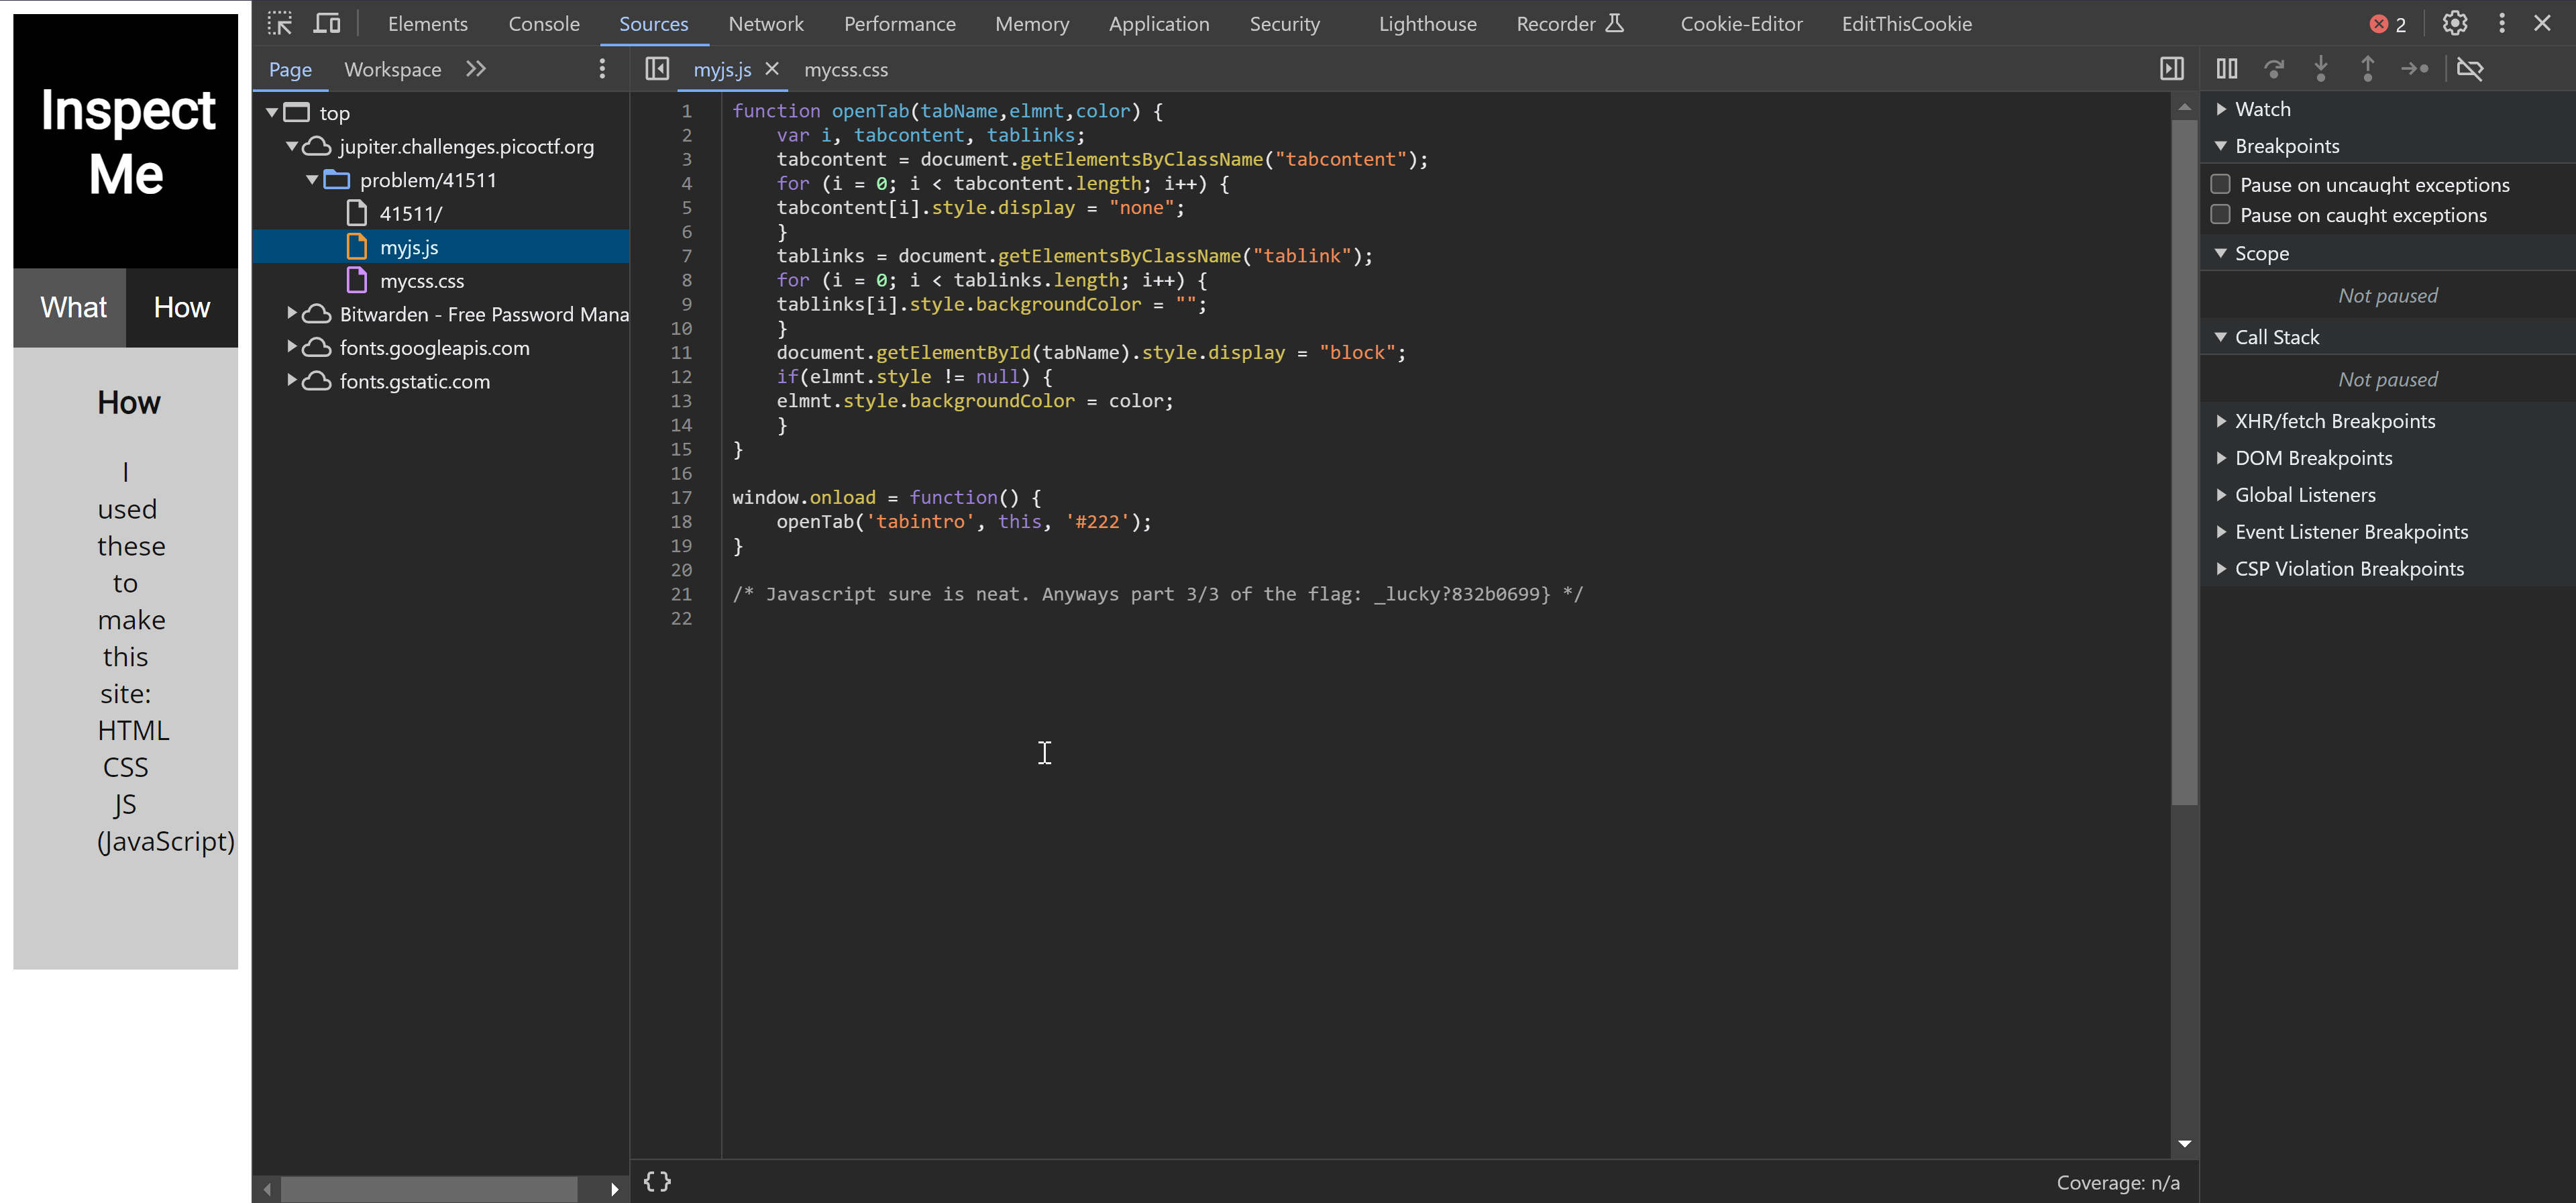Switch to the Network tab
2576x1203 pixels.
coord(765,23)
